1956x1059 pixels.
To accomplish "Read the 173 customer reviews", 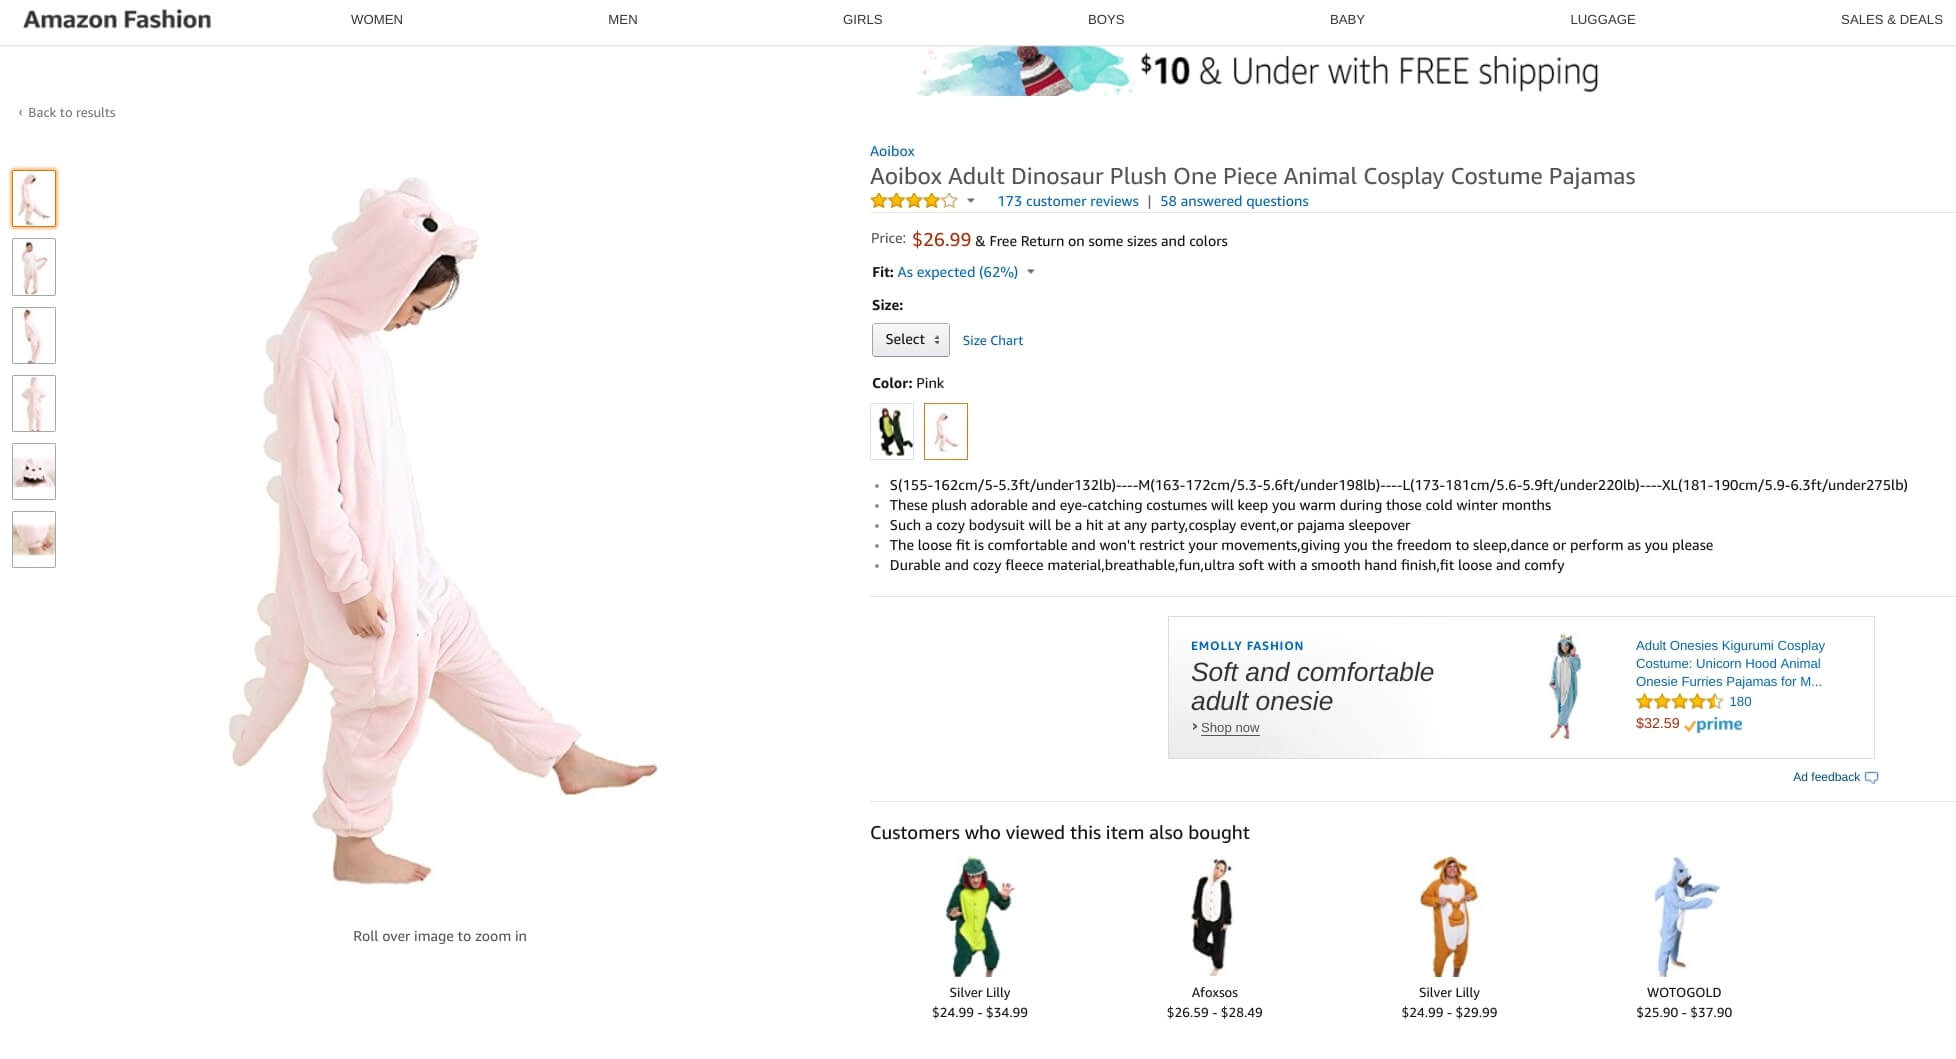I will coord(1068,201).
